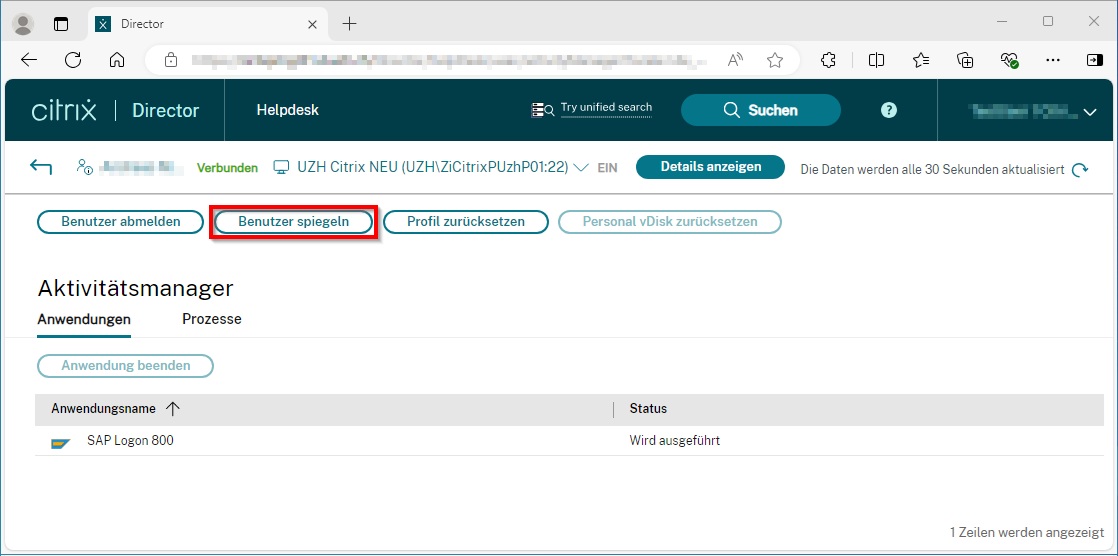The width and height of the screenshot is (1118, 556).
Task: Sort by Anwendungsname column arrow
Action: [x=173, y=409]
